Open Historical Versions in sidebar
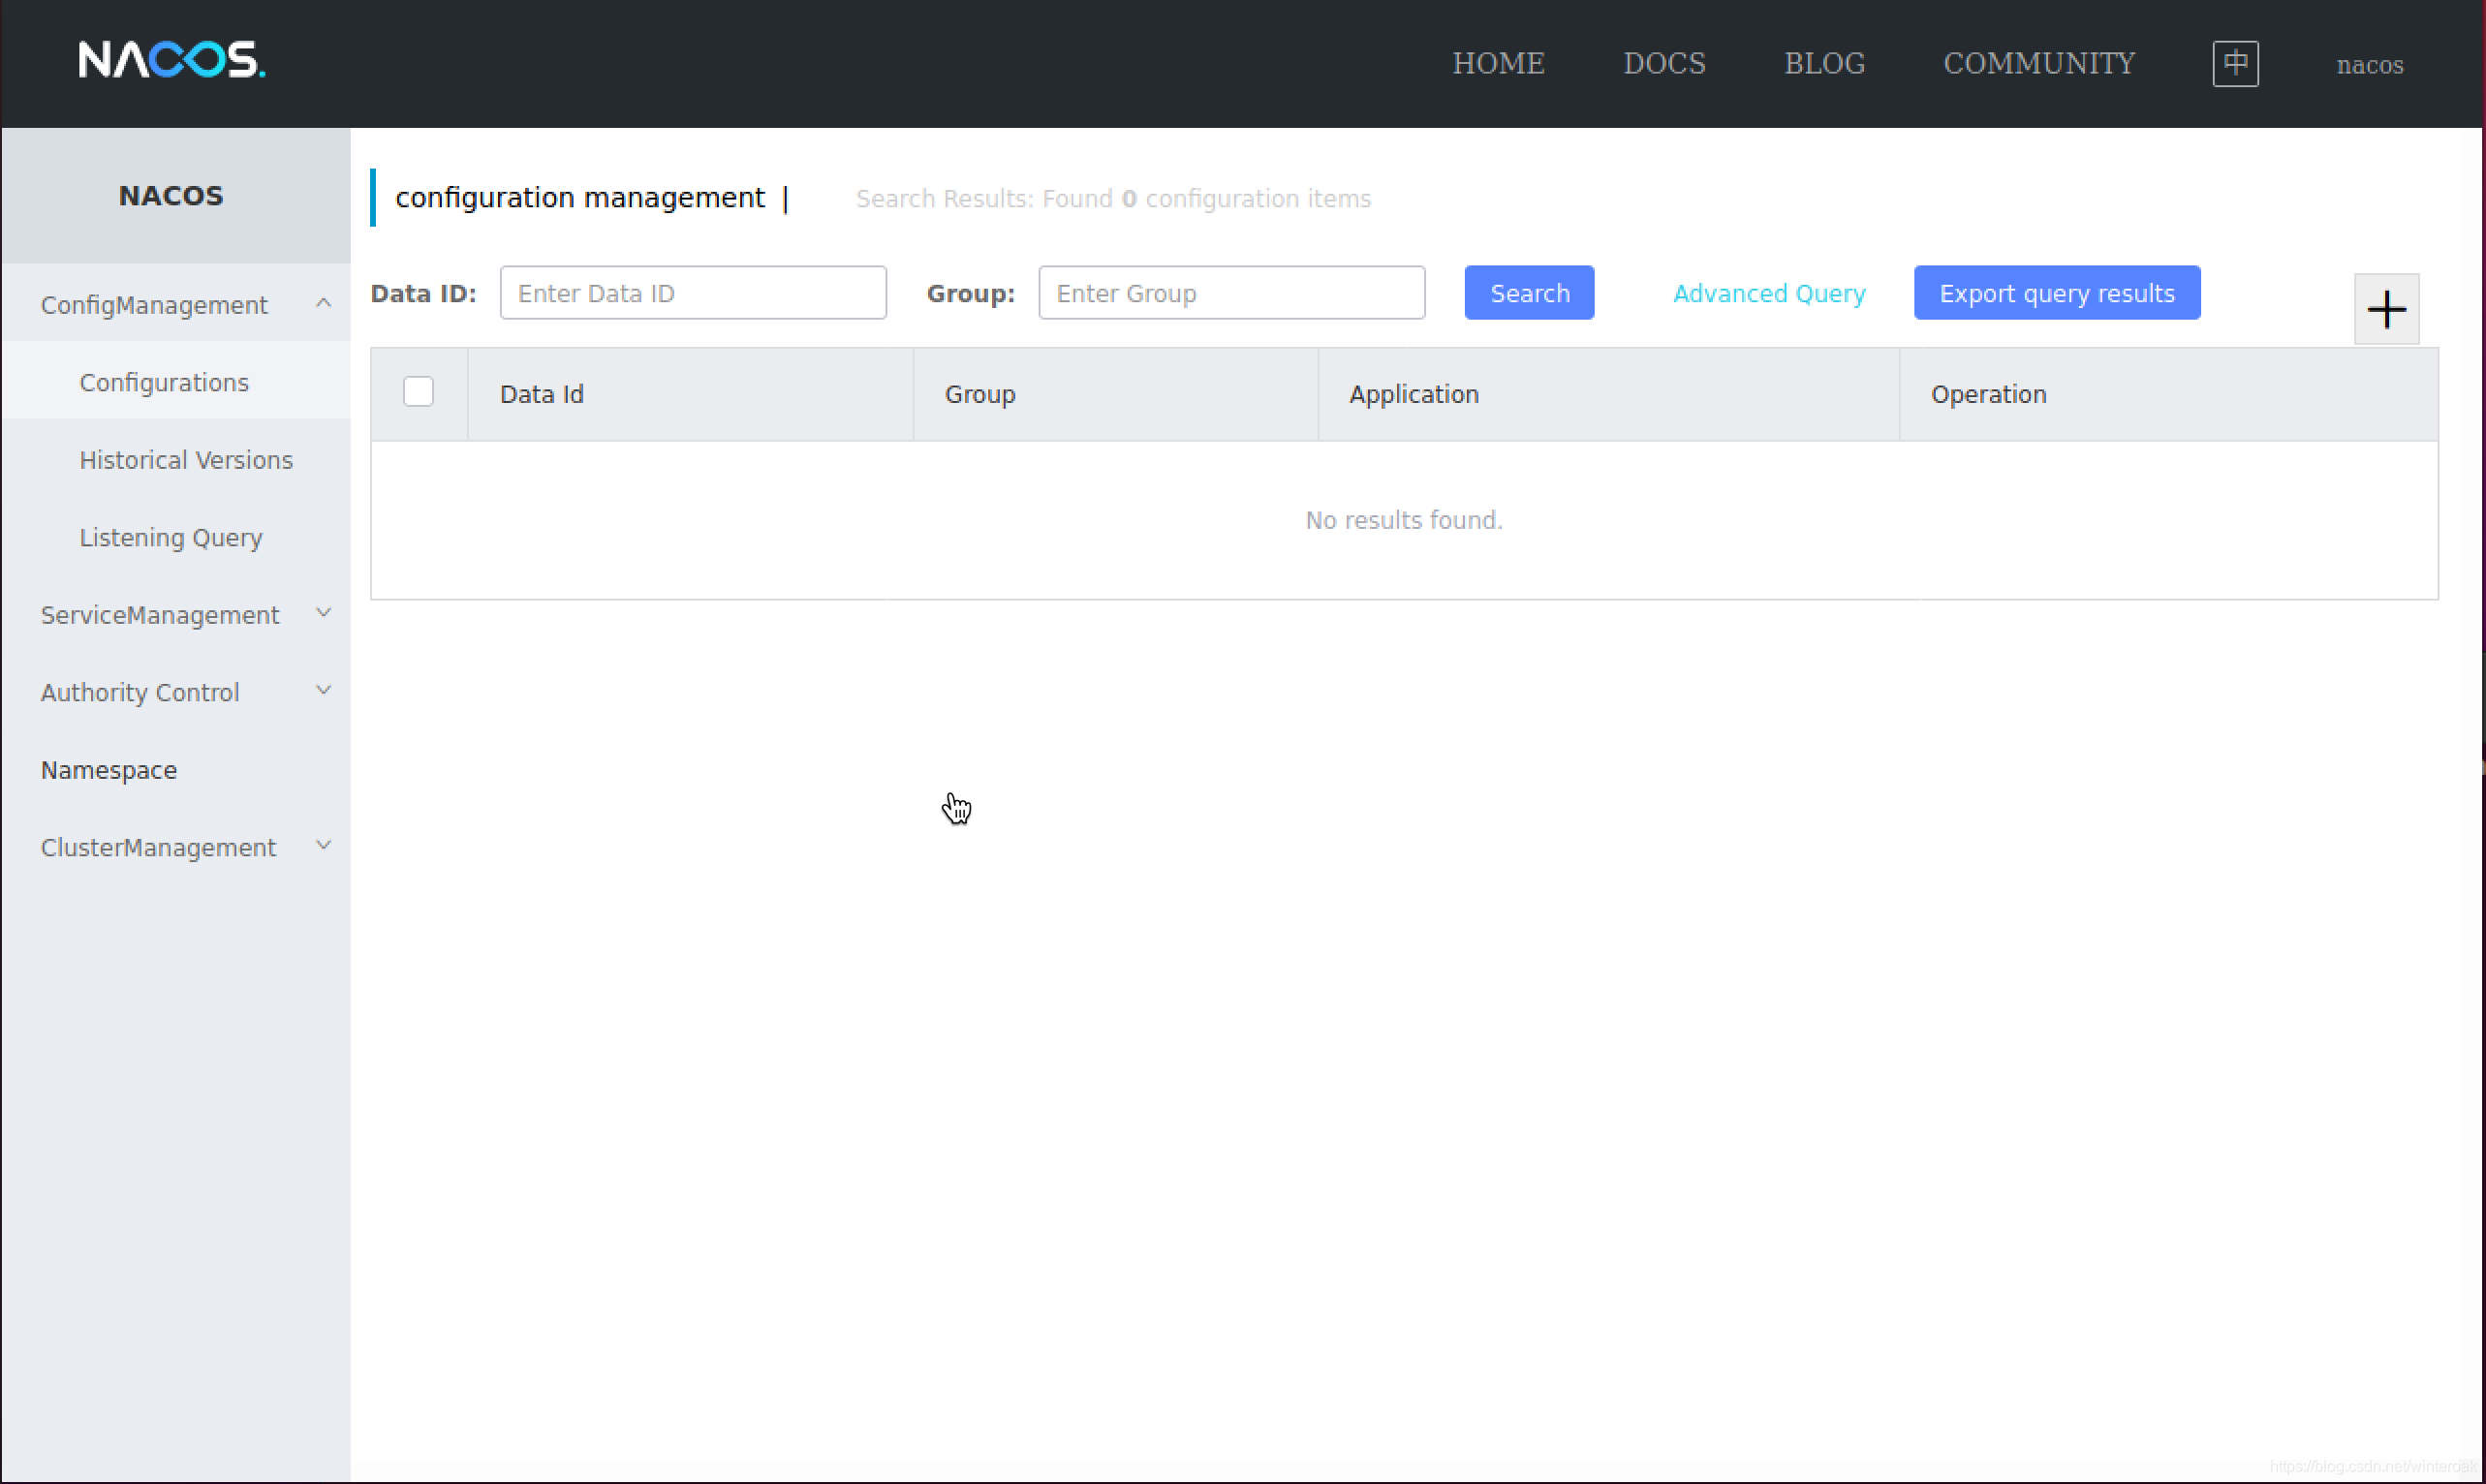The height and width of the screenshot is (1484, 2486). coord(186,460)
